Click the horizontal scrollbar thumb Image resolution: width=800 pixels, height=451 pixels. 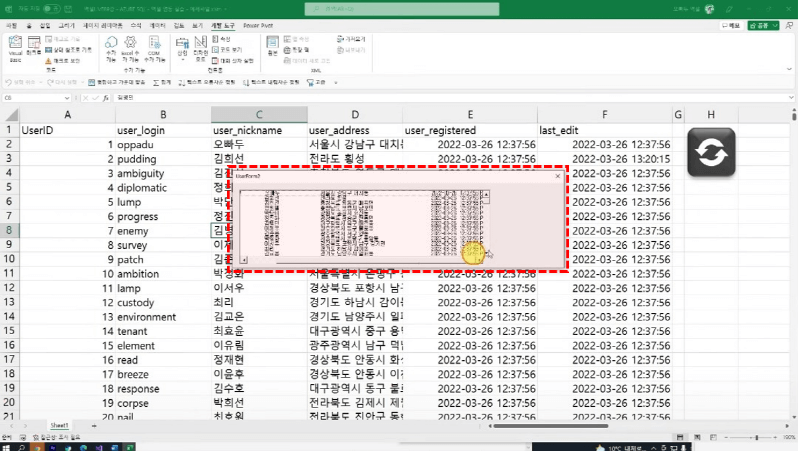[551, 426]
